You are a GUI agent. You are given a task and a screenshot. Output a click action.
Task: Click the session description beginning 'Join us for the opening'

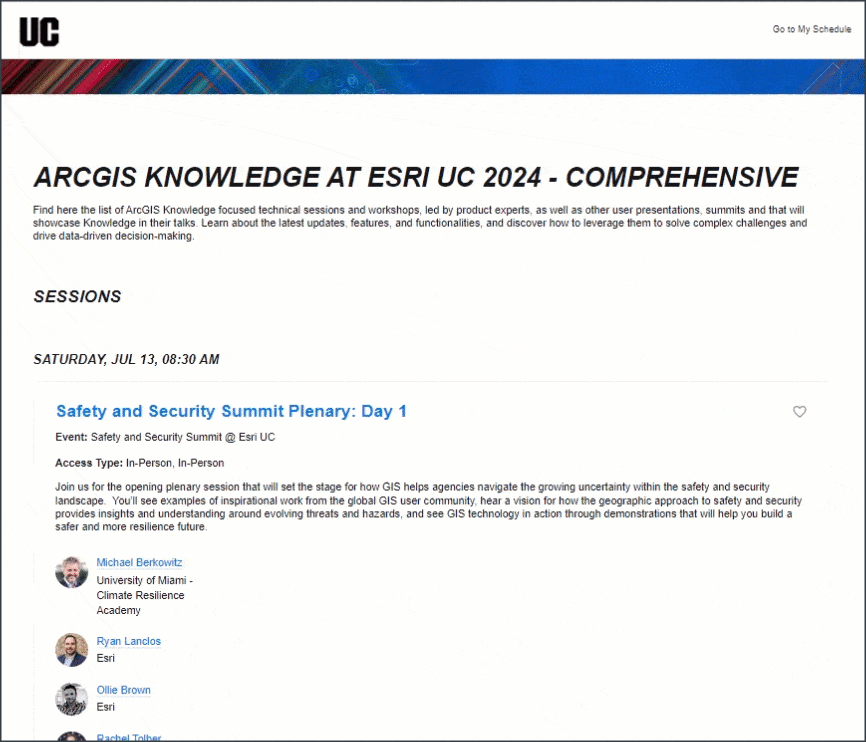(429, 507)
